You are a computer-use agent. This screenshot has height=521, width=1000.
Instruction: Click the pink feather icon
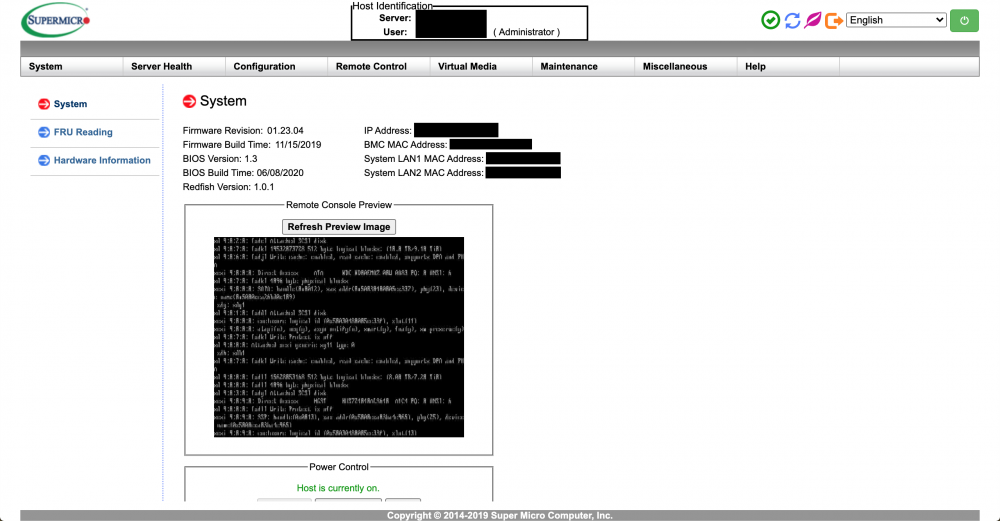[x=812, y=20]
